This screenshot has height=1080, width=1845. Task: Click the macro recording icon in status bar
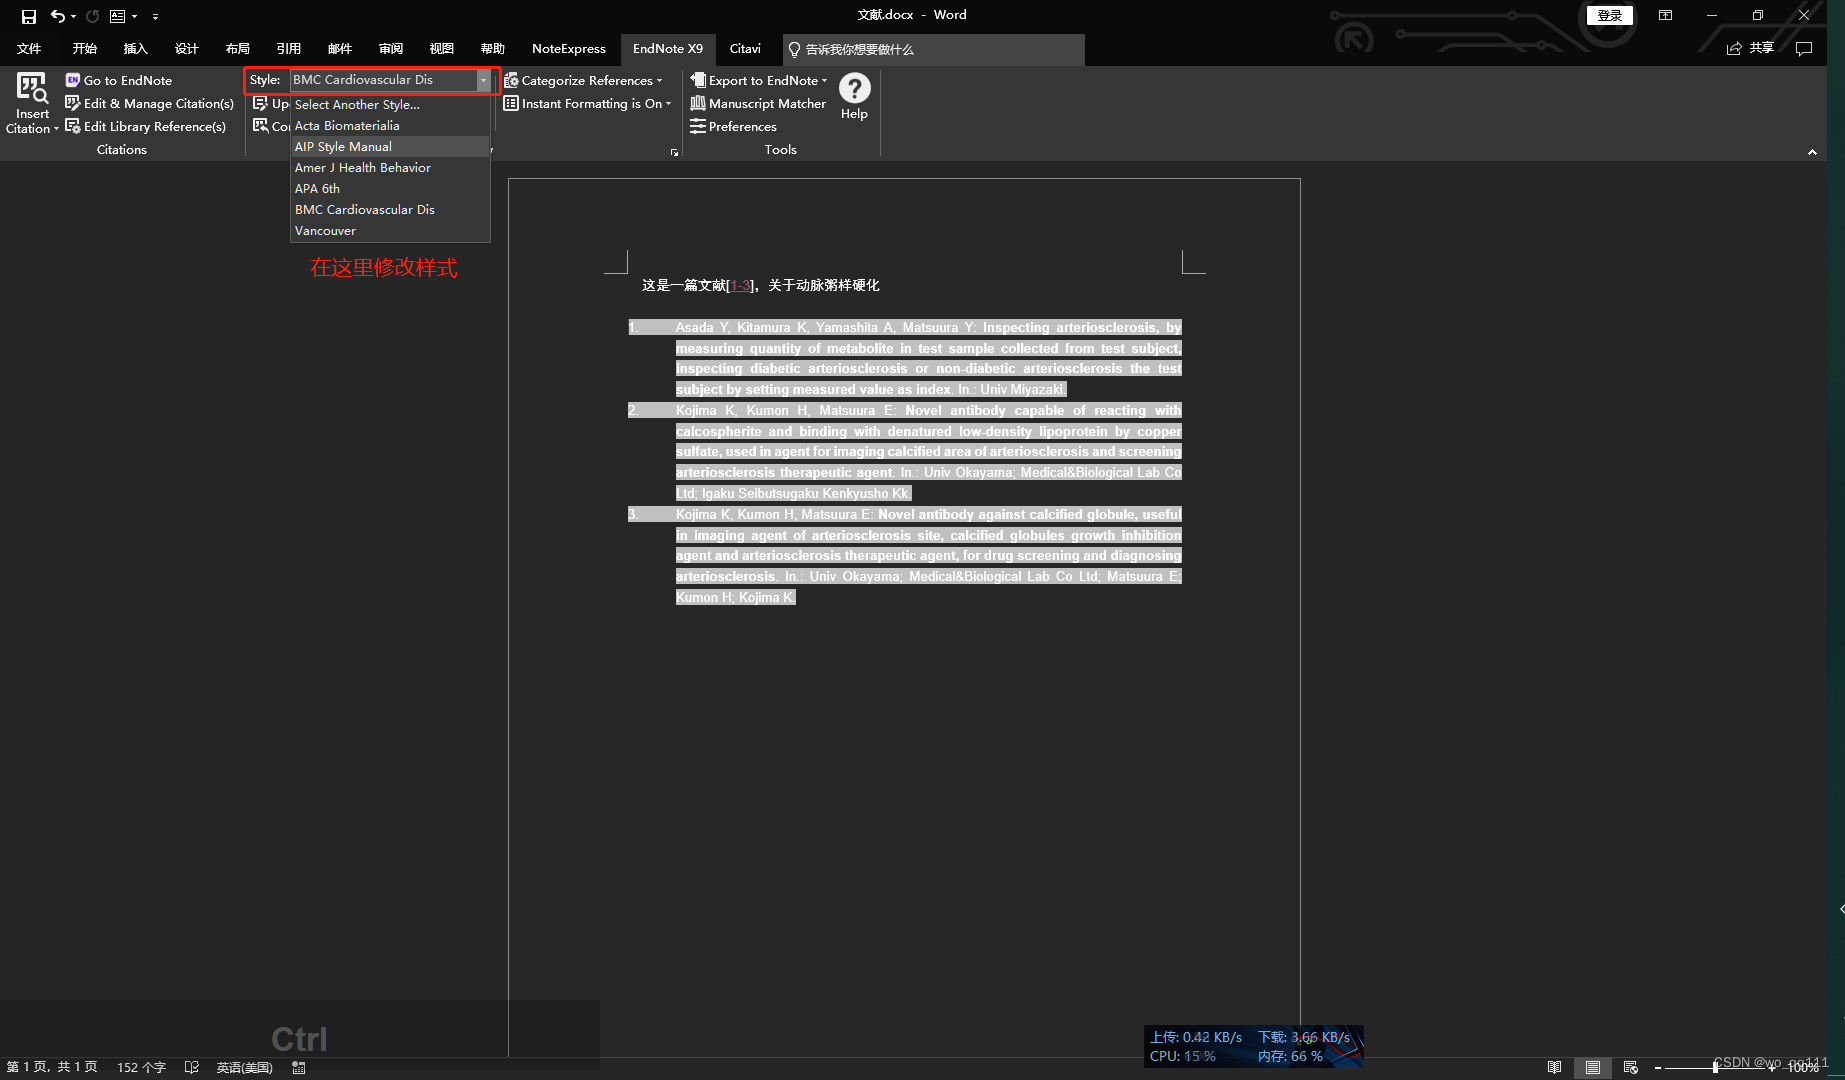click(x=298, y=1067)
